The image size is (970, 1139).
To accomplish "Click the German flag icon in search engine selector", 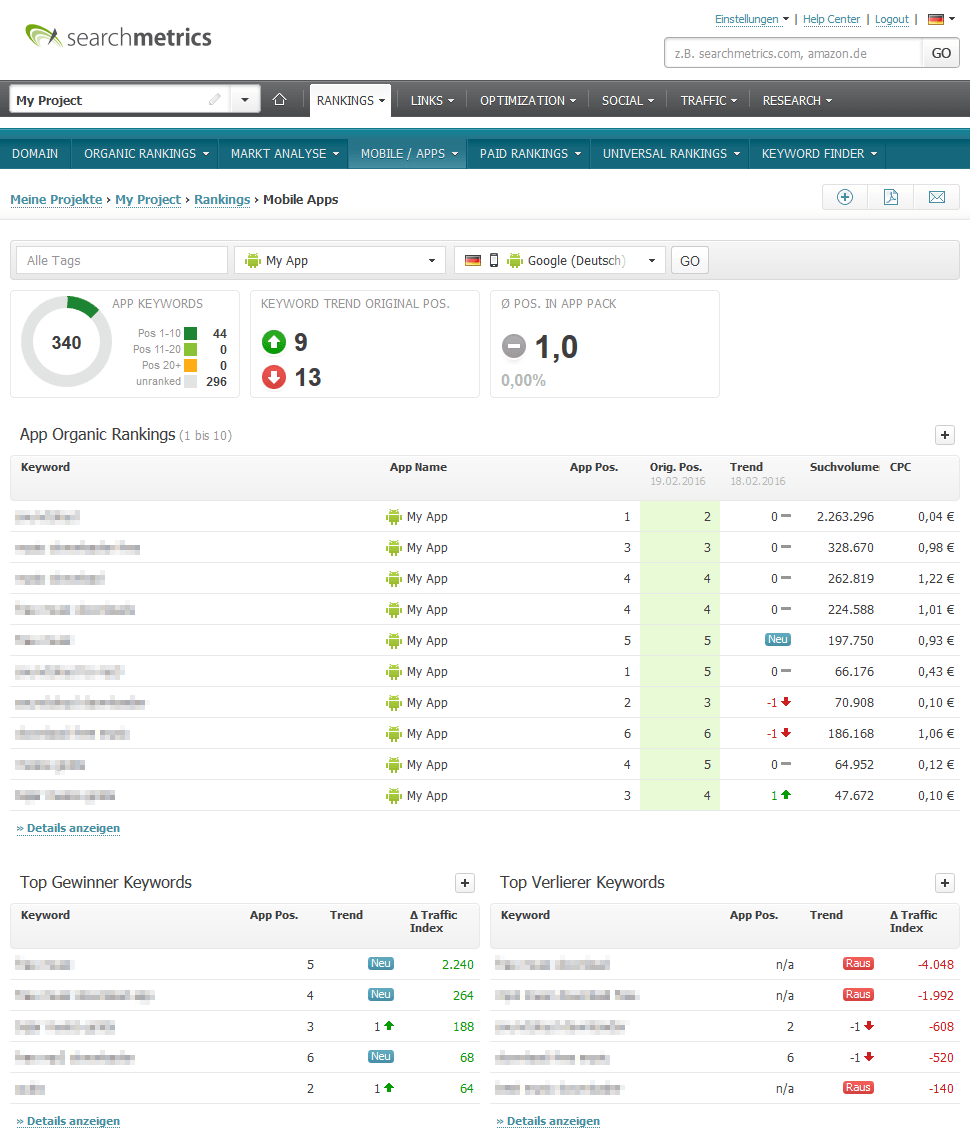I will click(472, 259).
